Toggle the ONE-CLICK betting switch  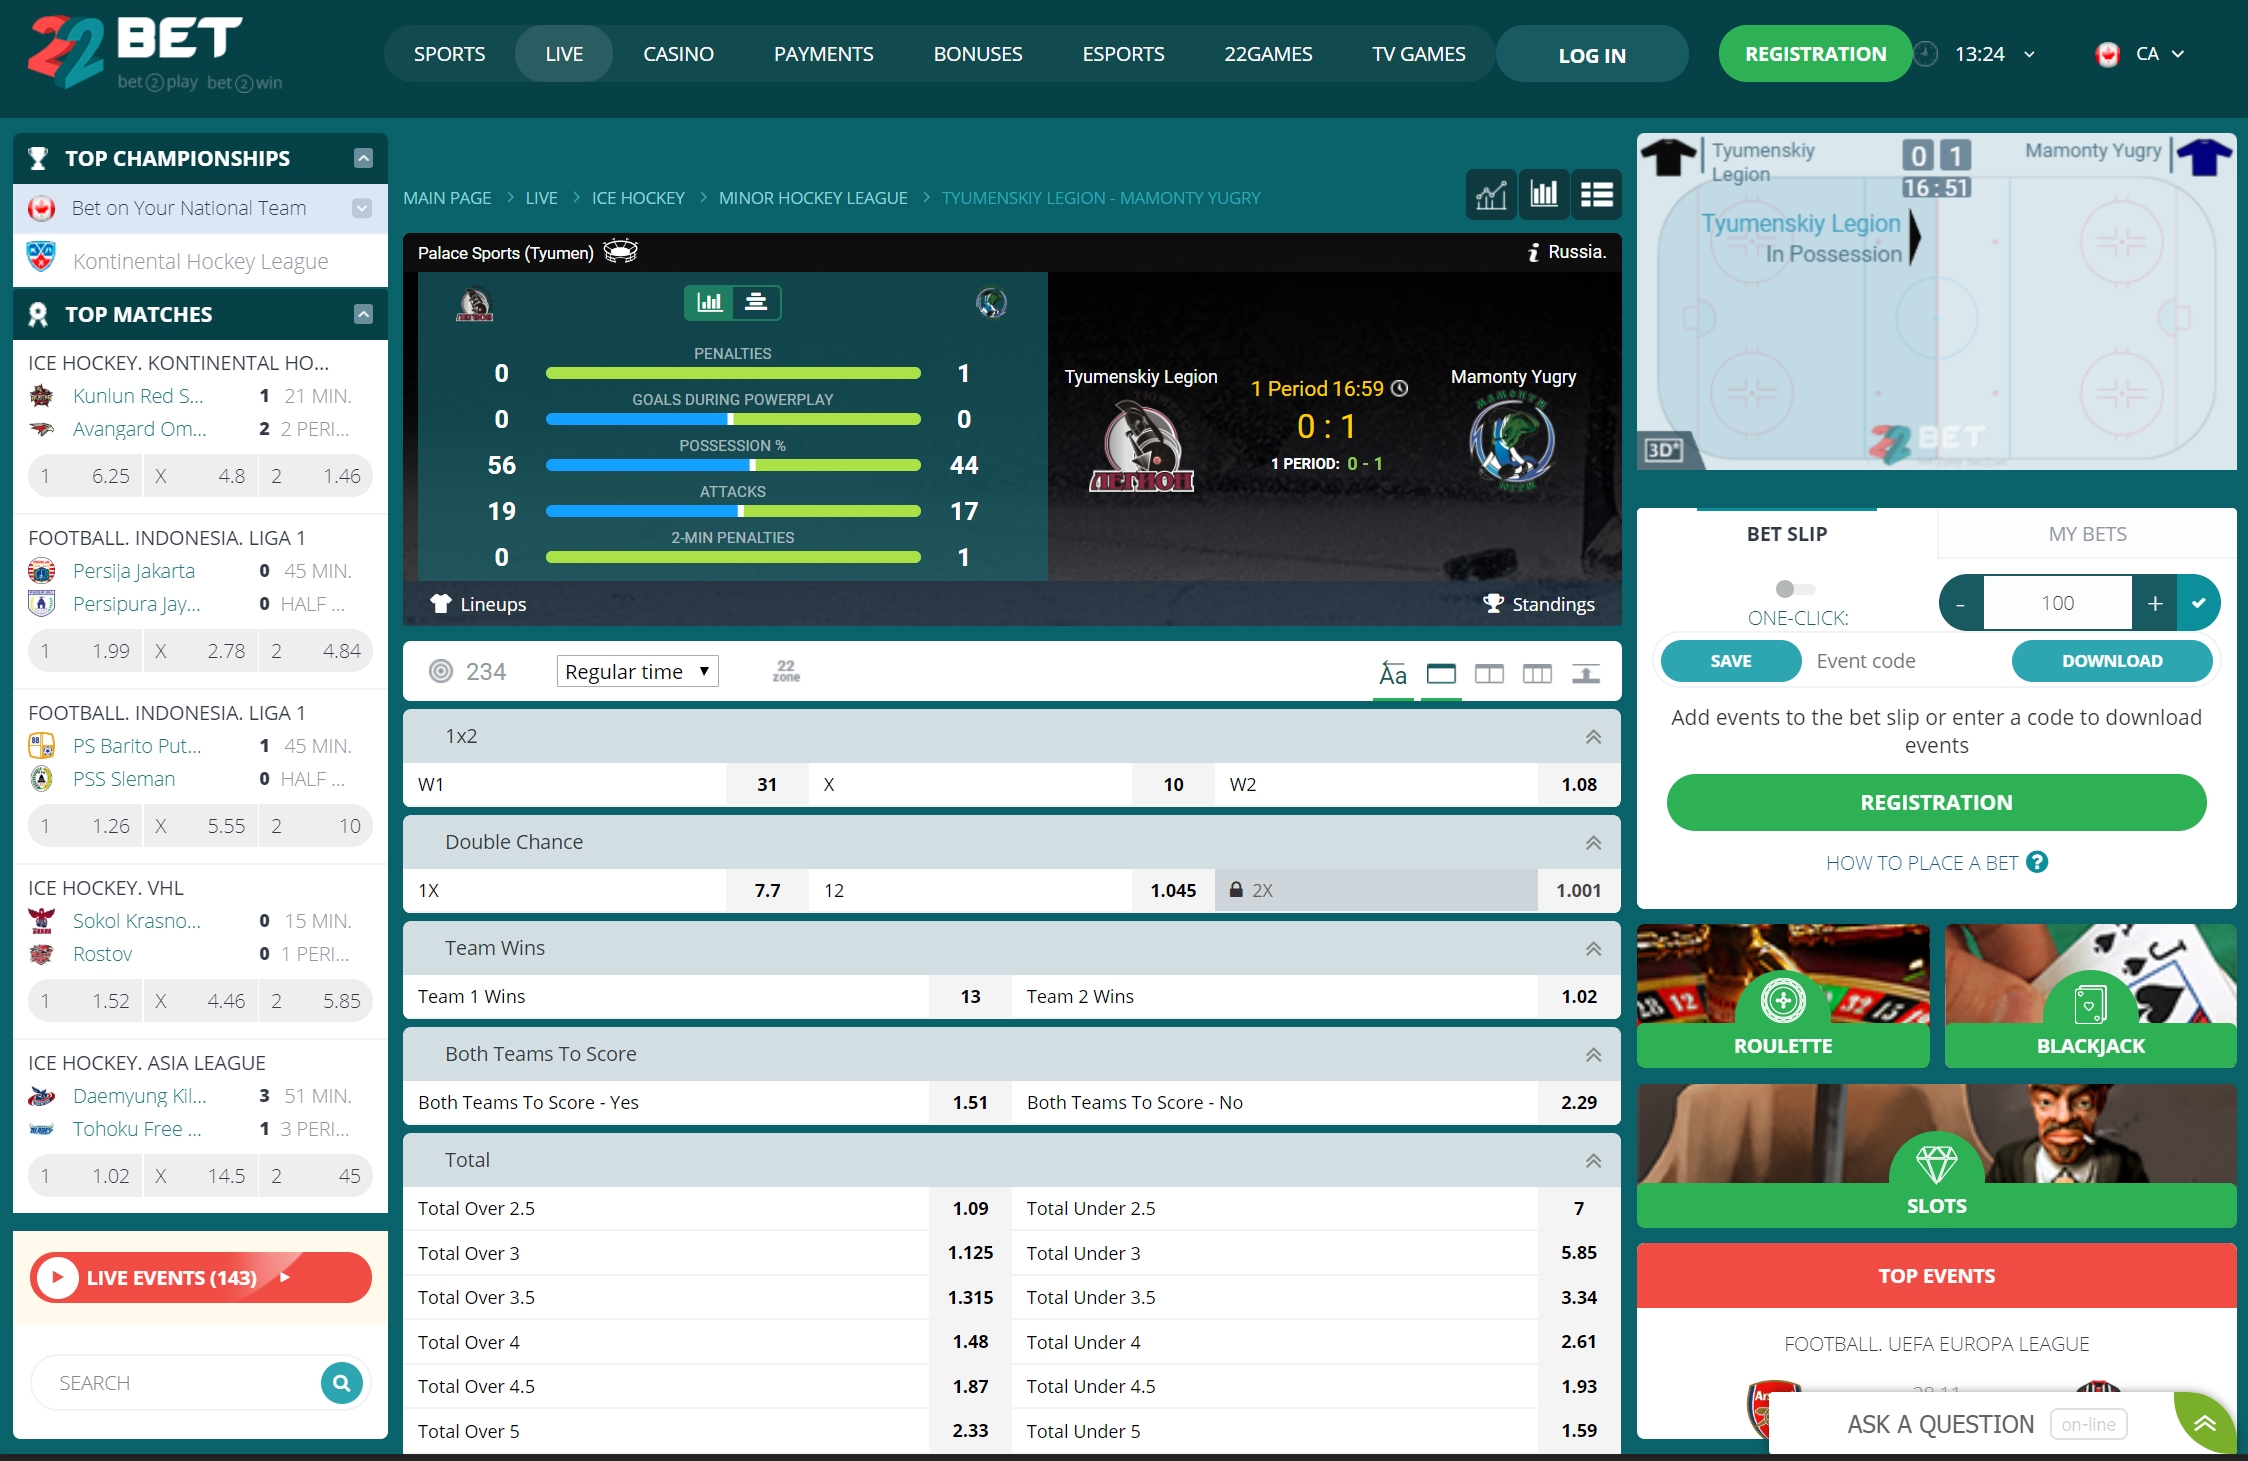[x=1795, y=589]
